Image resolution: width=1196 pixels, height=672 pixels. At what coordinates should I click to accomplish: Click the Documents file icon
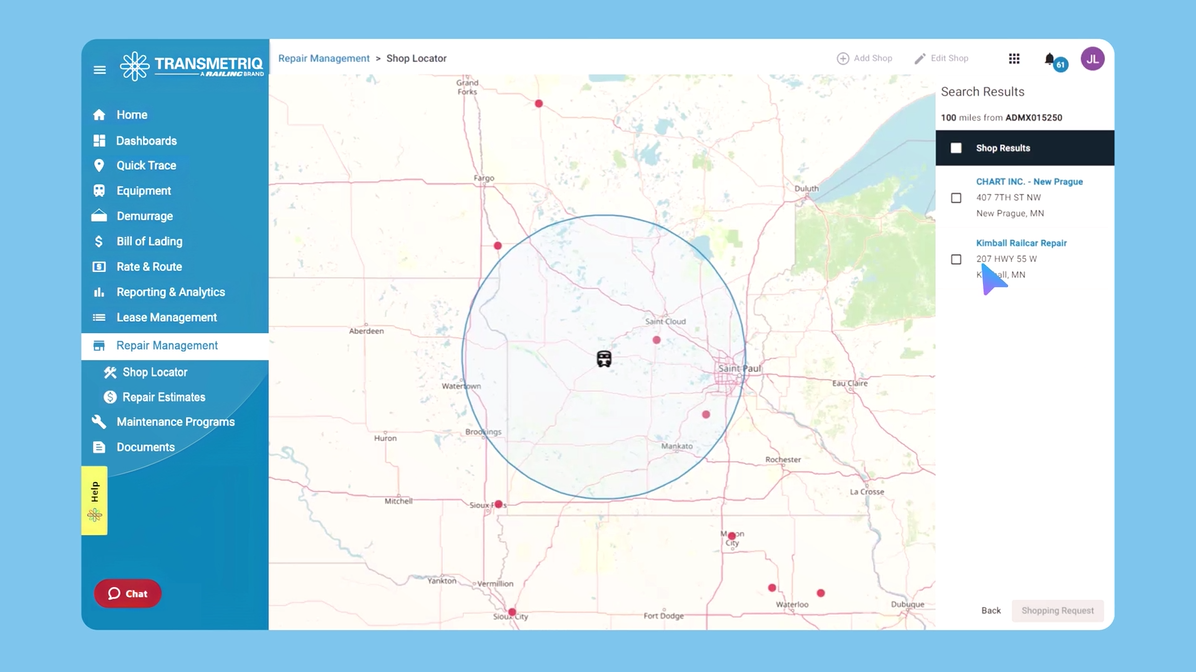pyautogui.click(x=99, y=447)
